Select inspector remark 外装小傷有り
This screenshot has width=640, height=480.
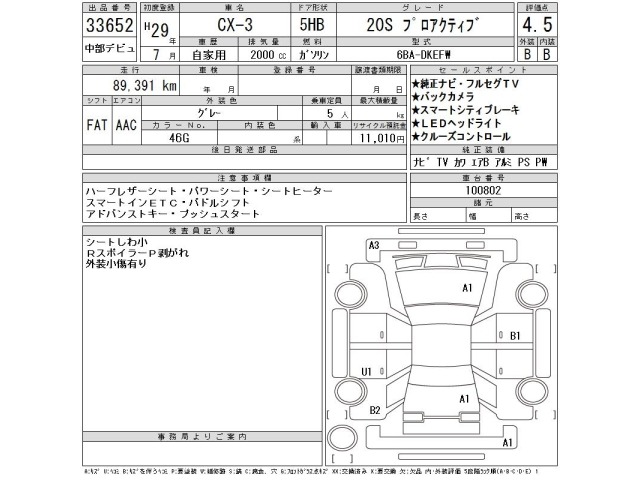click(116, 264)
